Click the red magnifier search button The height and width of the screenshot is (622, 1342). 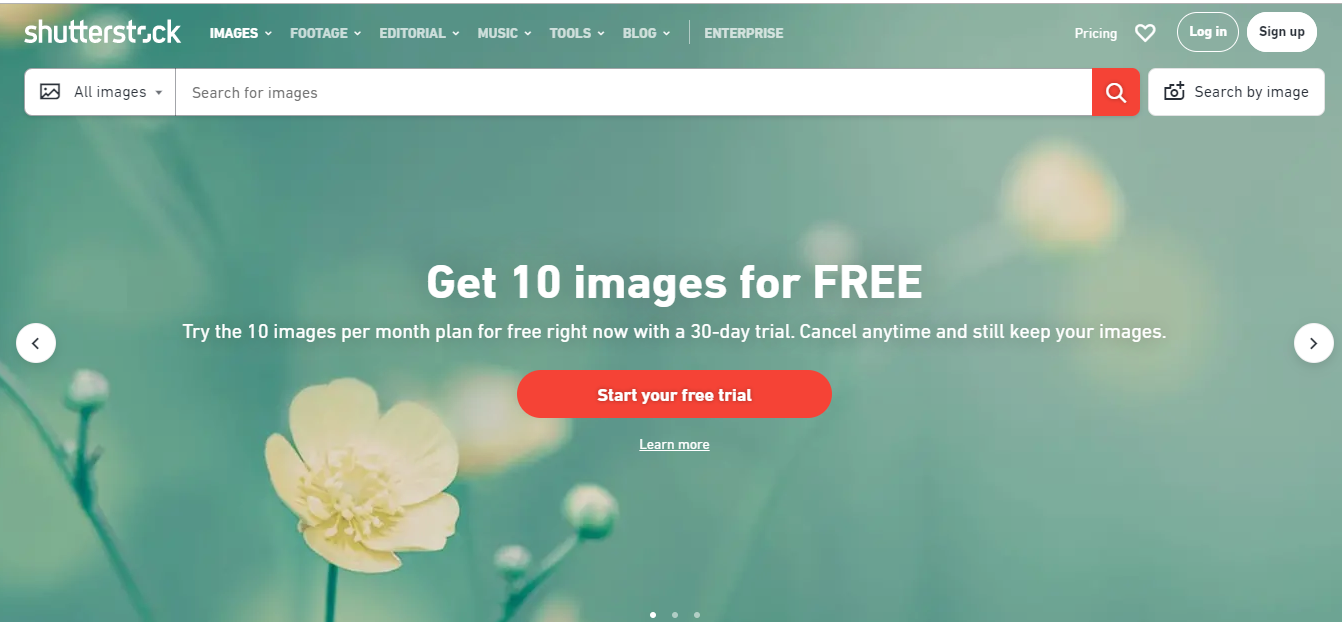(x=1116, y=92)
